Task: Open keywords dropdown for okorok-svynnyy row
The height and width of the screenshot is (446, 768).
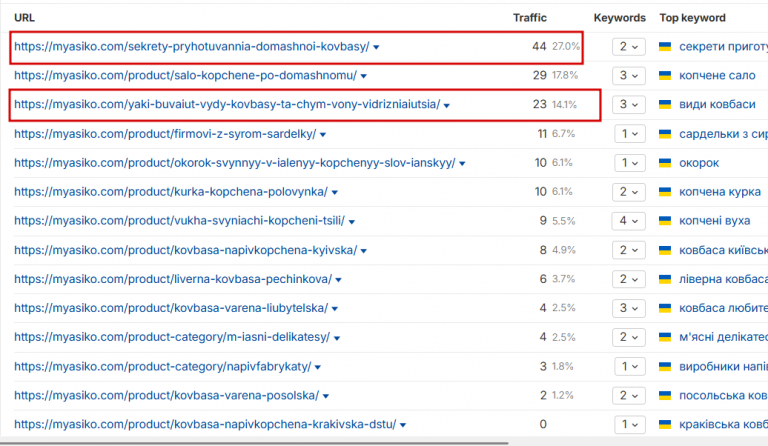Action: coord(629,163)
